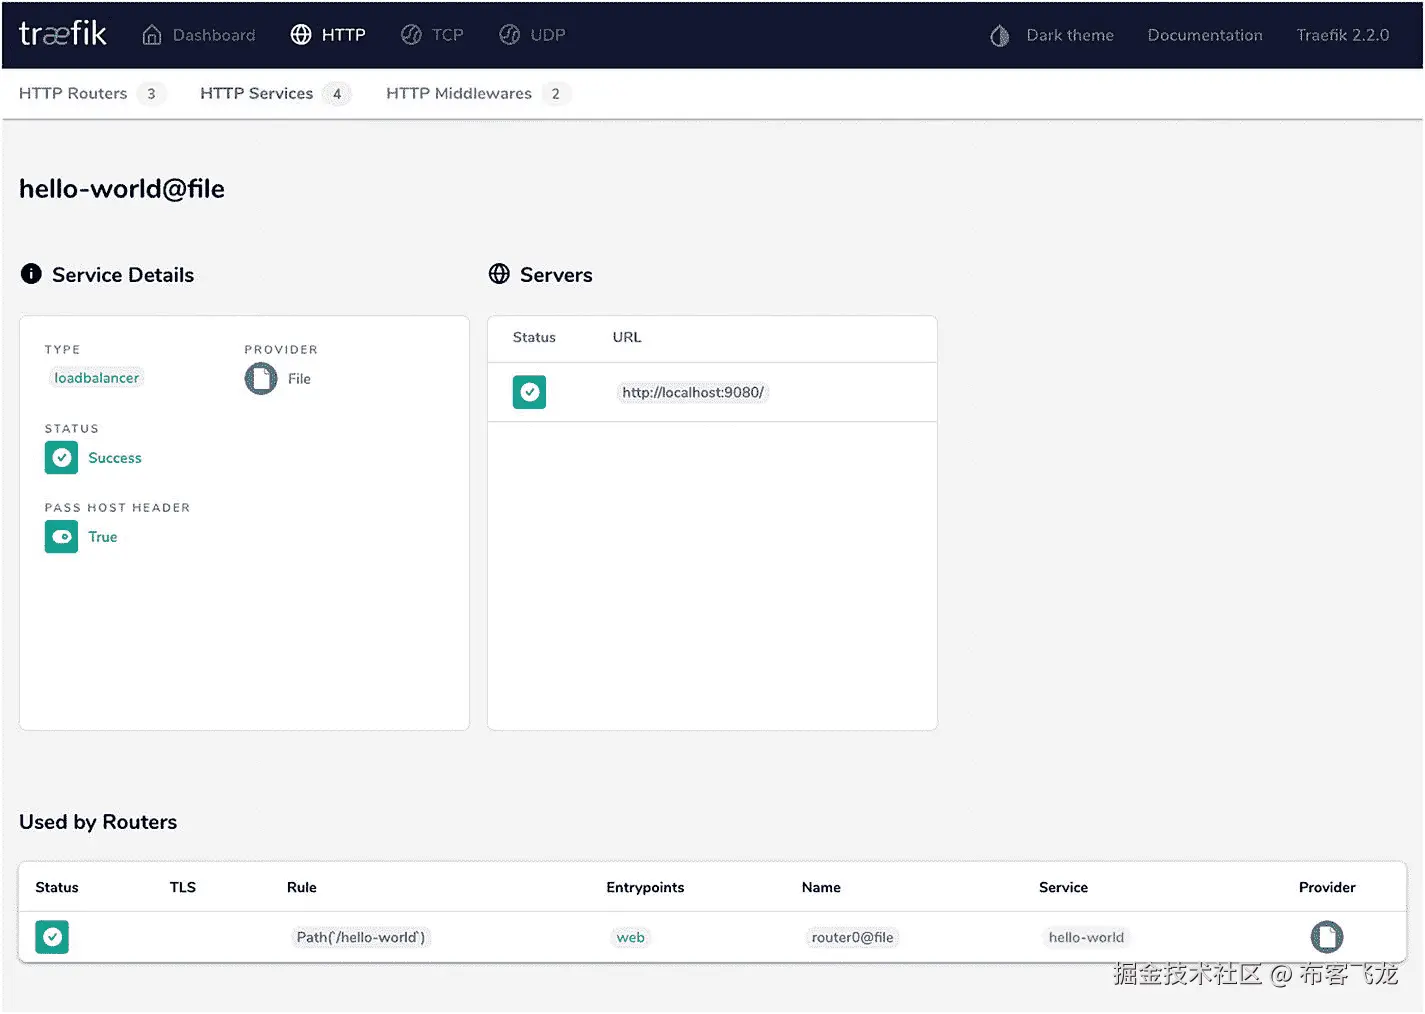
Task: Open the router0@file router name
Action: click(852, 937)
